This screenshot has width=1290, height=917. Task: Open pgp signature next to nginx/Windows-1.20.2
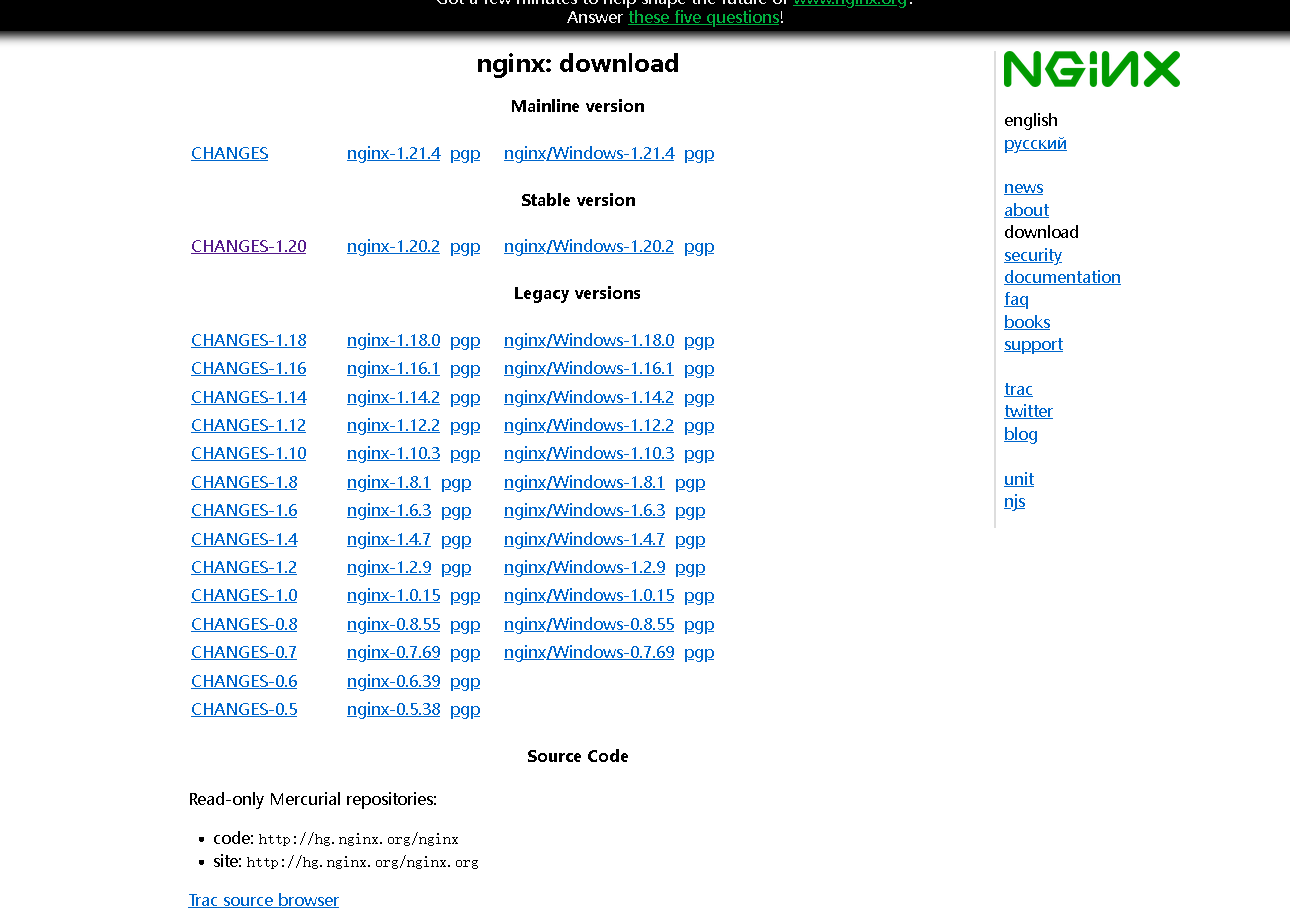coord(699,246)
